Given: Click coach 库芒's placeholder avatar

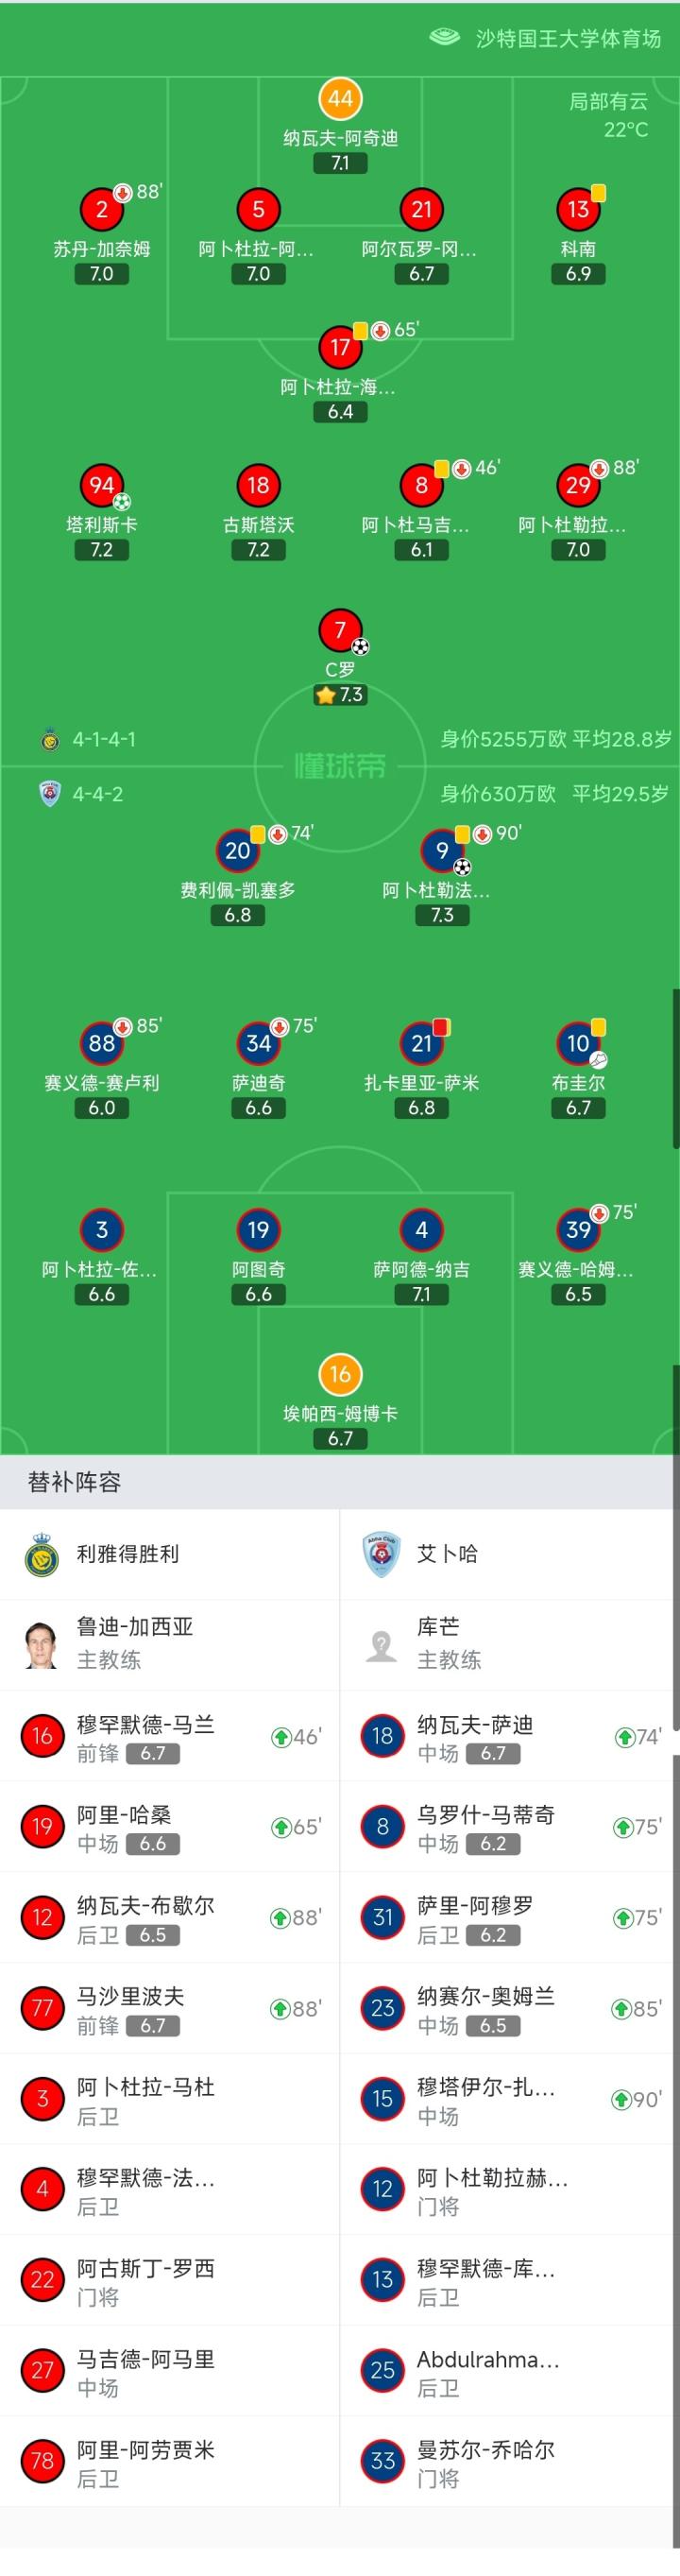Looking at the screenshot, I should tap(382, 1643).
